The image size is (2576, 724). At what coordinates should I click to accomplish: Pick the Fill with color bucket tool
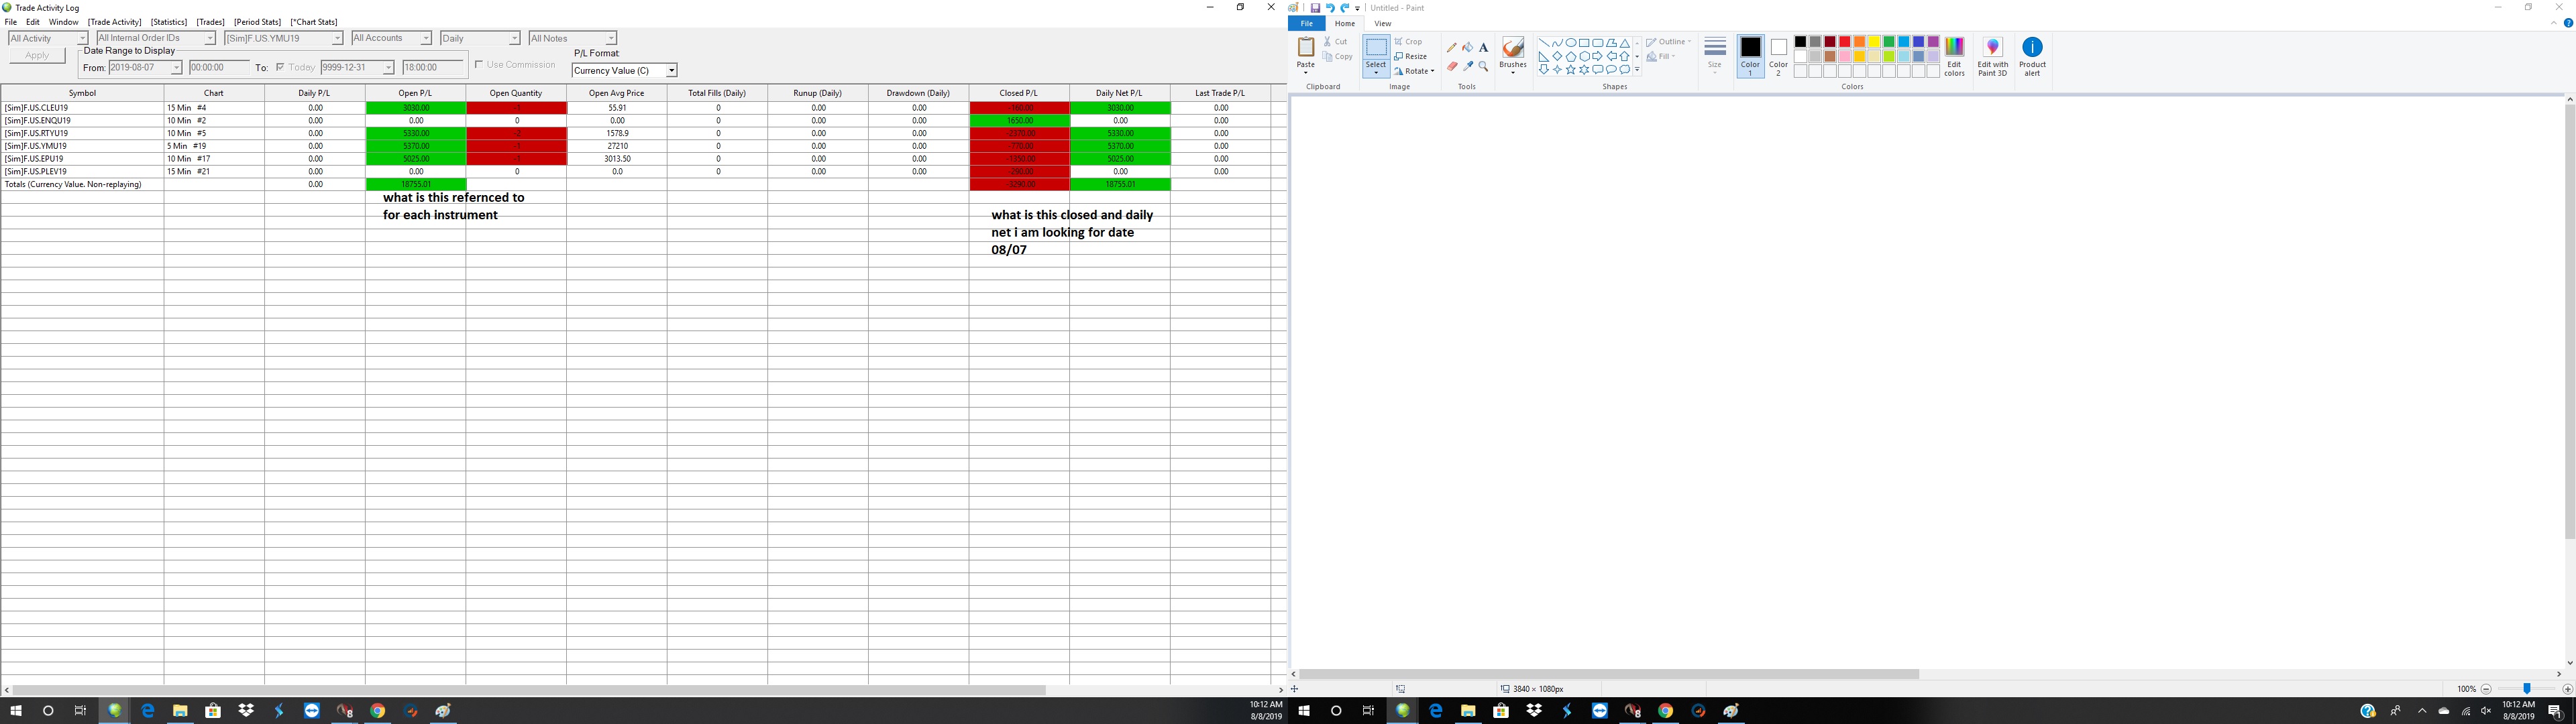point(1467,47)
